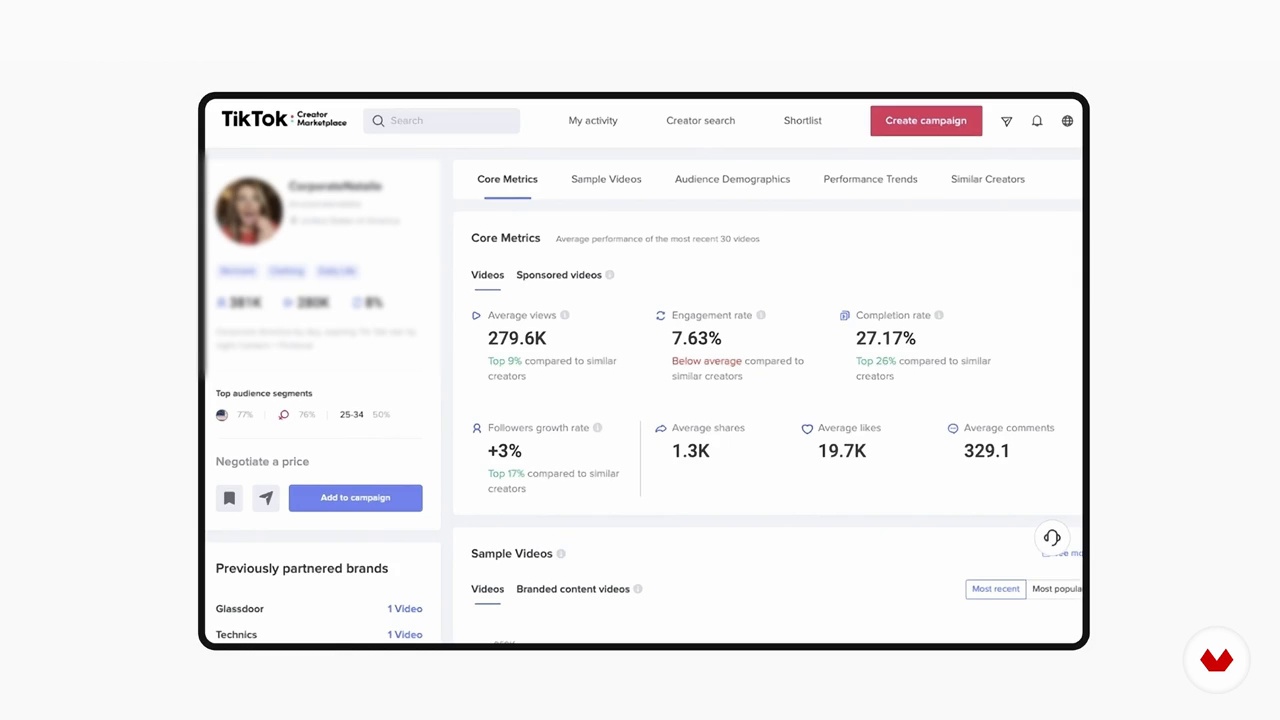Click the 19.7K average likes value
The height and width of the screenshot is (720, 1280).
842,451
